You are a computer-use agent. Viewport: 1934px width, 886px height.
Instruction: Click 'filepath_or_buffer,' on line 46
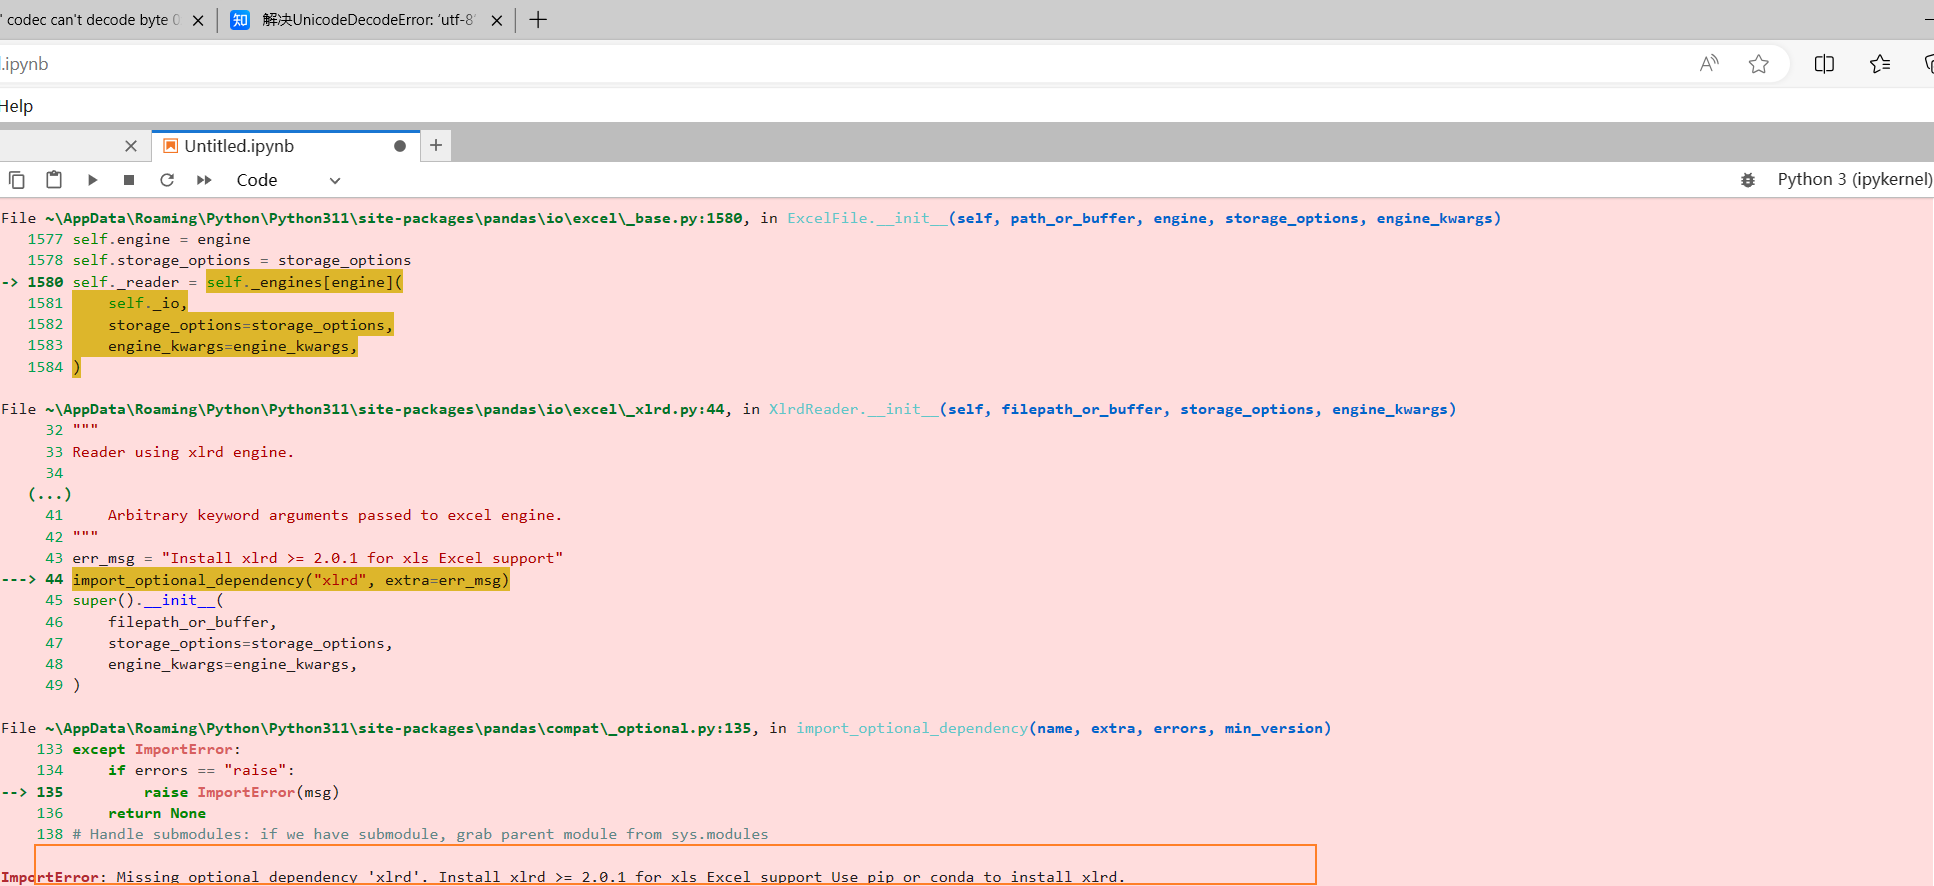click(x=192, y=622)
